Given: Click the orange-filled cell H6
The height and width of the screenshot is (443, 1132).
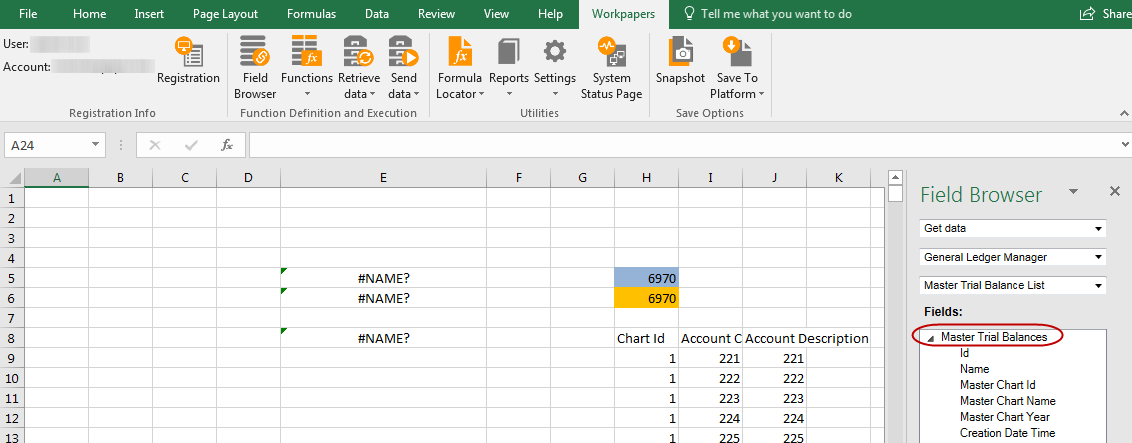Looking at the screenshot, I should (x=646, y=298).
